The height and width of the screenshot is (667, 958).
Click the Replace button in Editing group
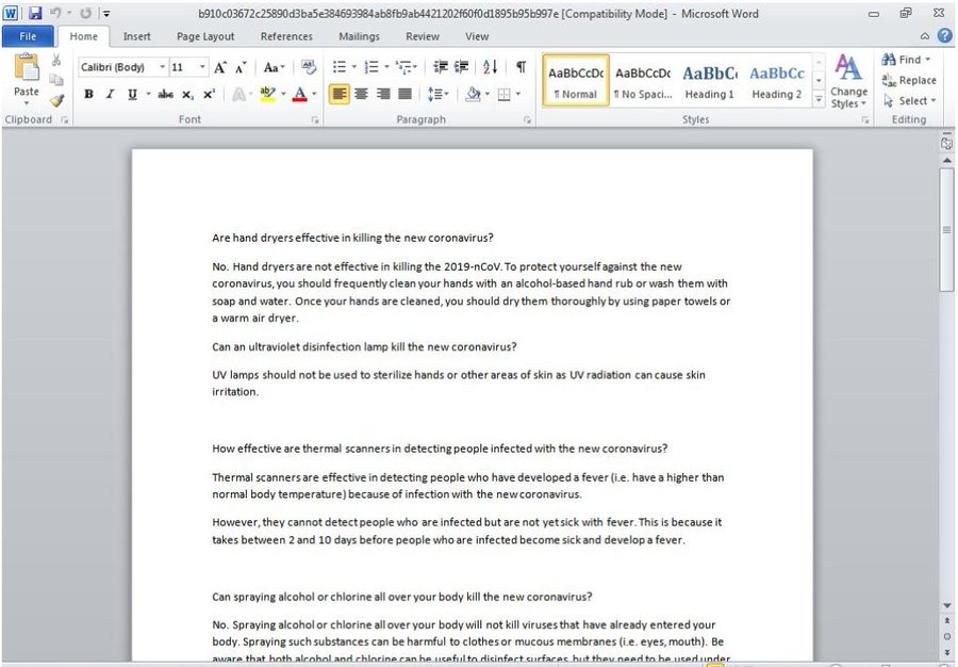[908, 80]
